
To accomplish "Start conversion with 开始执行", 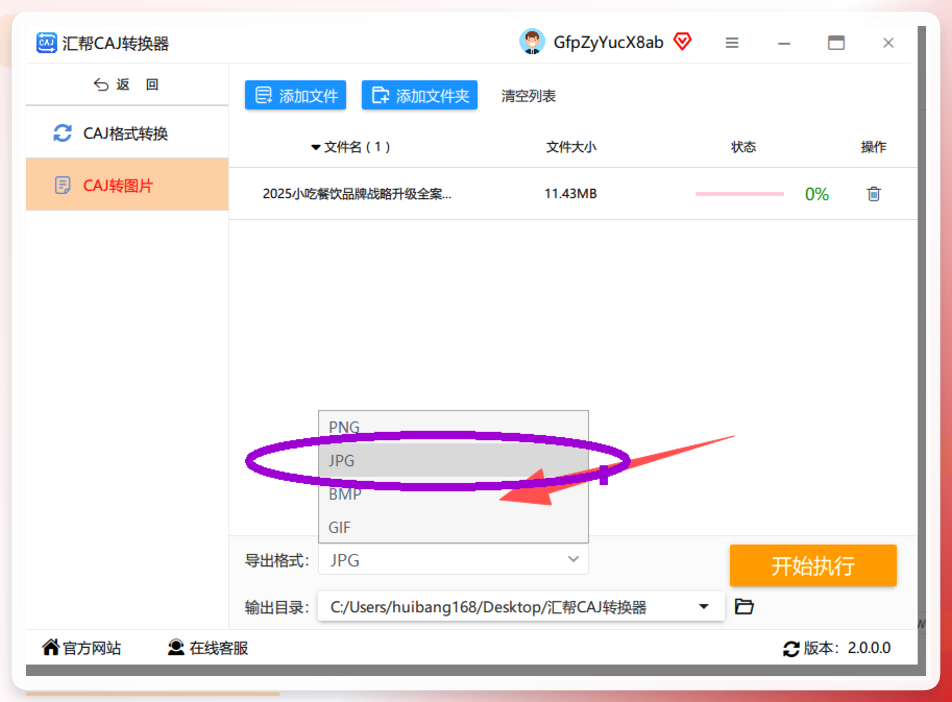I will pyautogui.click(x=813, y=565).
